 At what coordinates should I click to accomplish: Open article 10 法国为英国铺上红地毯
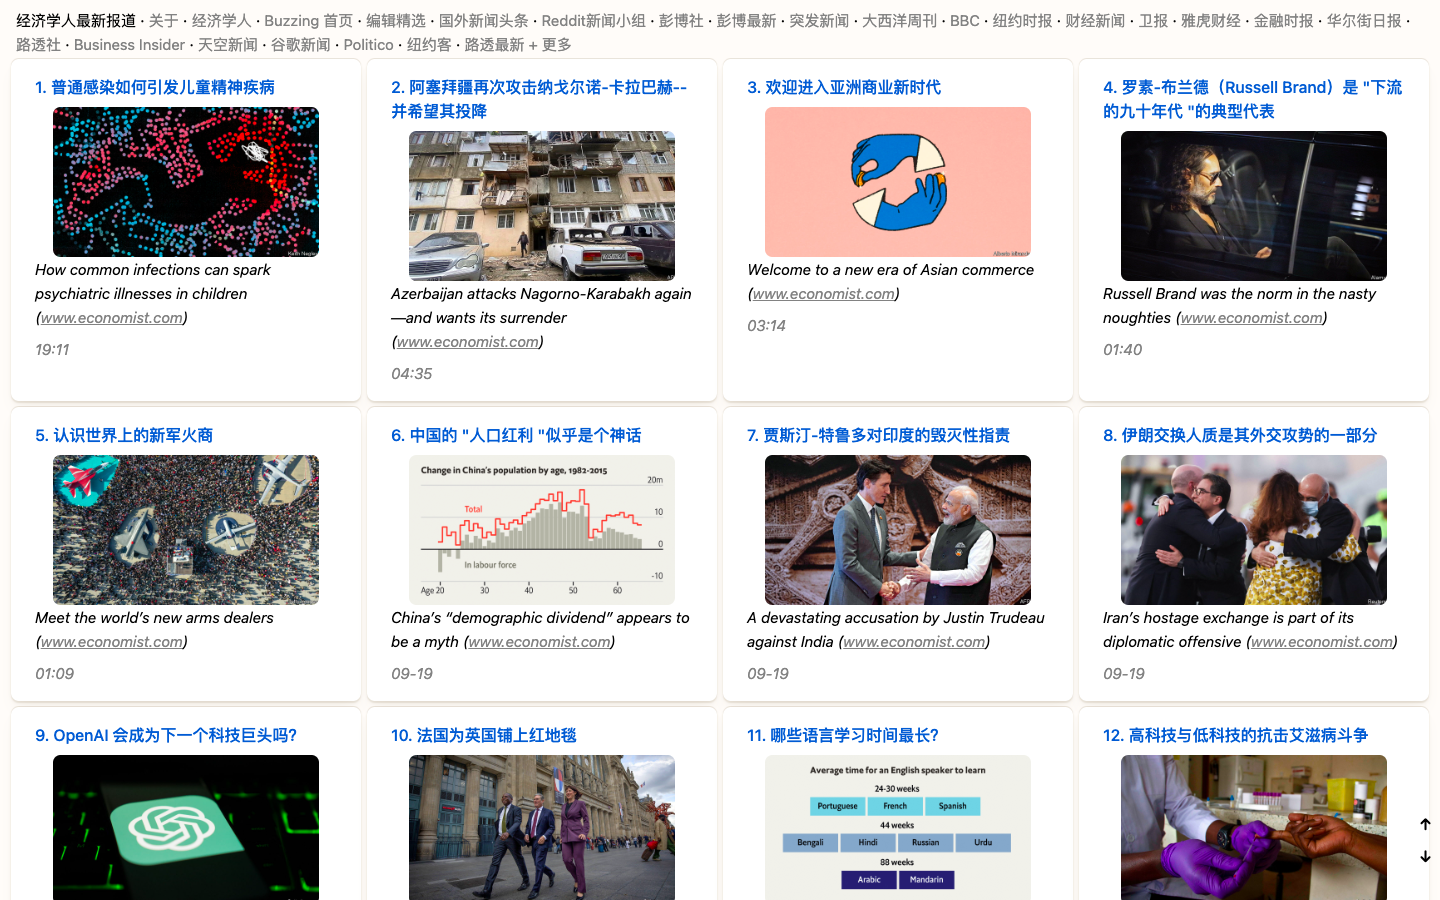(484, 735)
